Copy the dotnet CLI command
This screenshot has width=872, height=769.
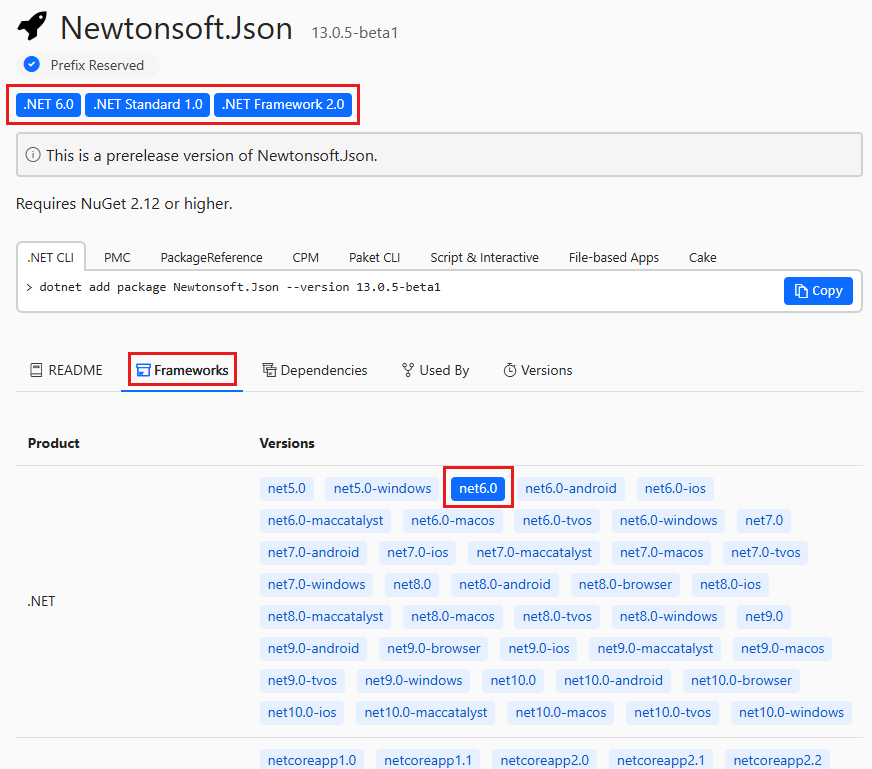[817, 291]
